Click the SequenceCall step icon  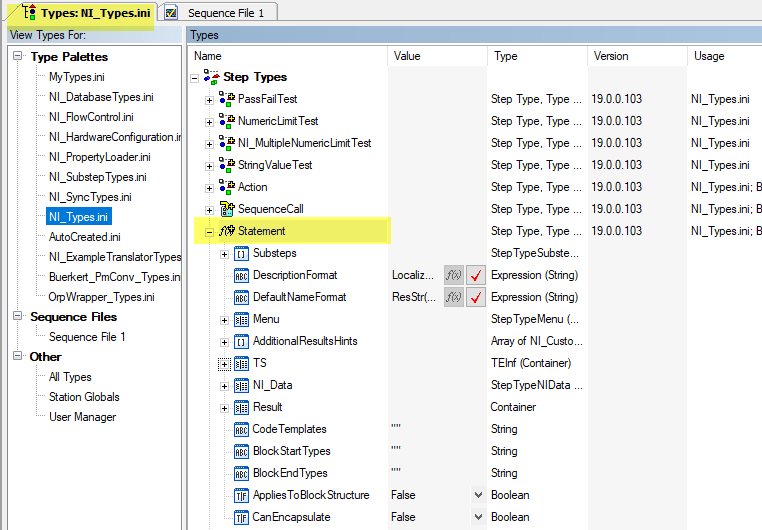pos(227,209)
